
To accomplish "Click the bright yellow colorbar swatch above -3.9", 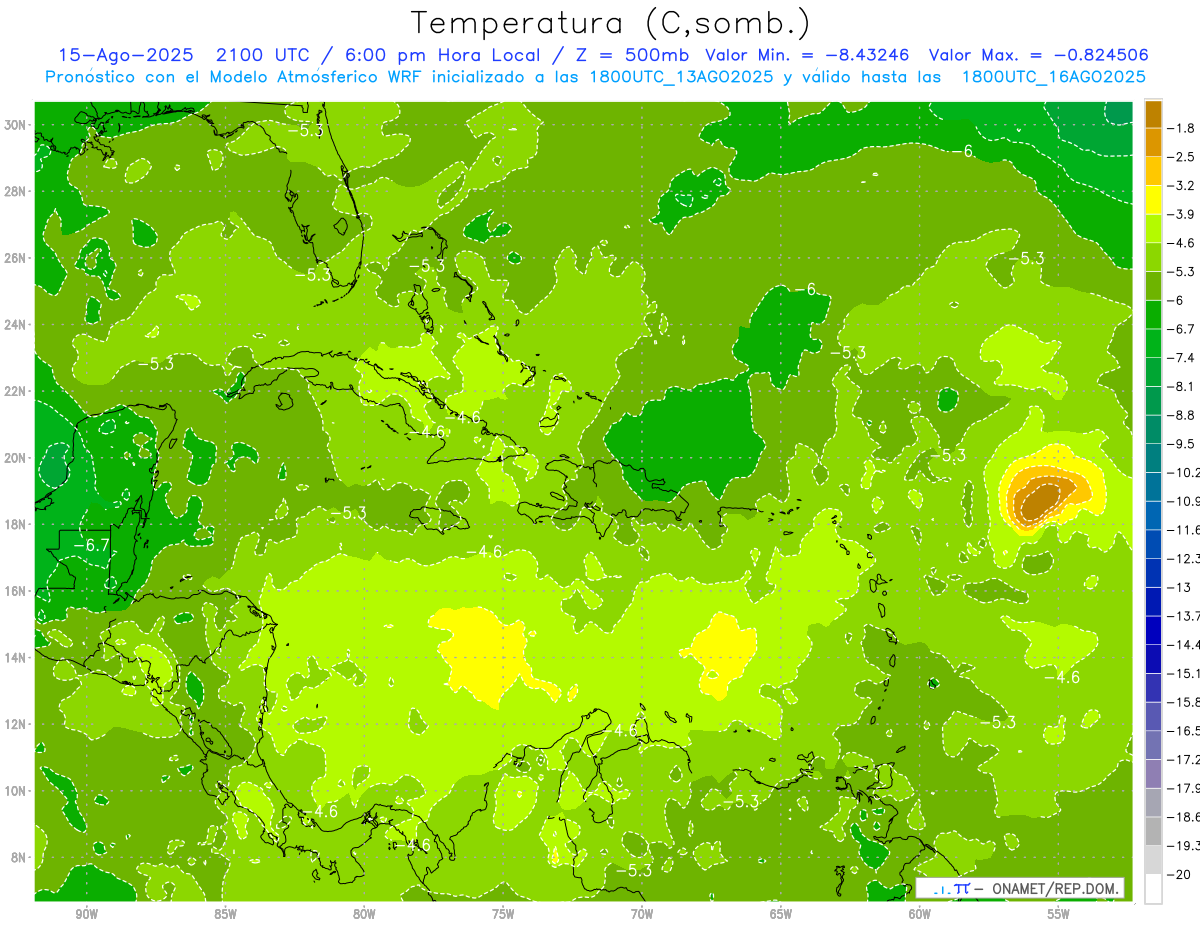I will [1153, 200].
